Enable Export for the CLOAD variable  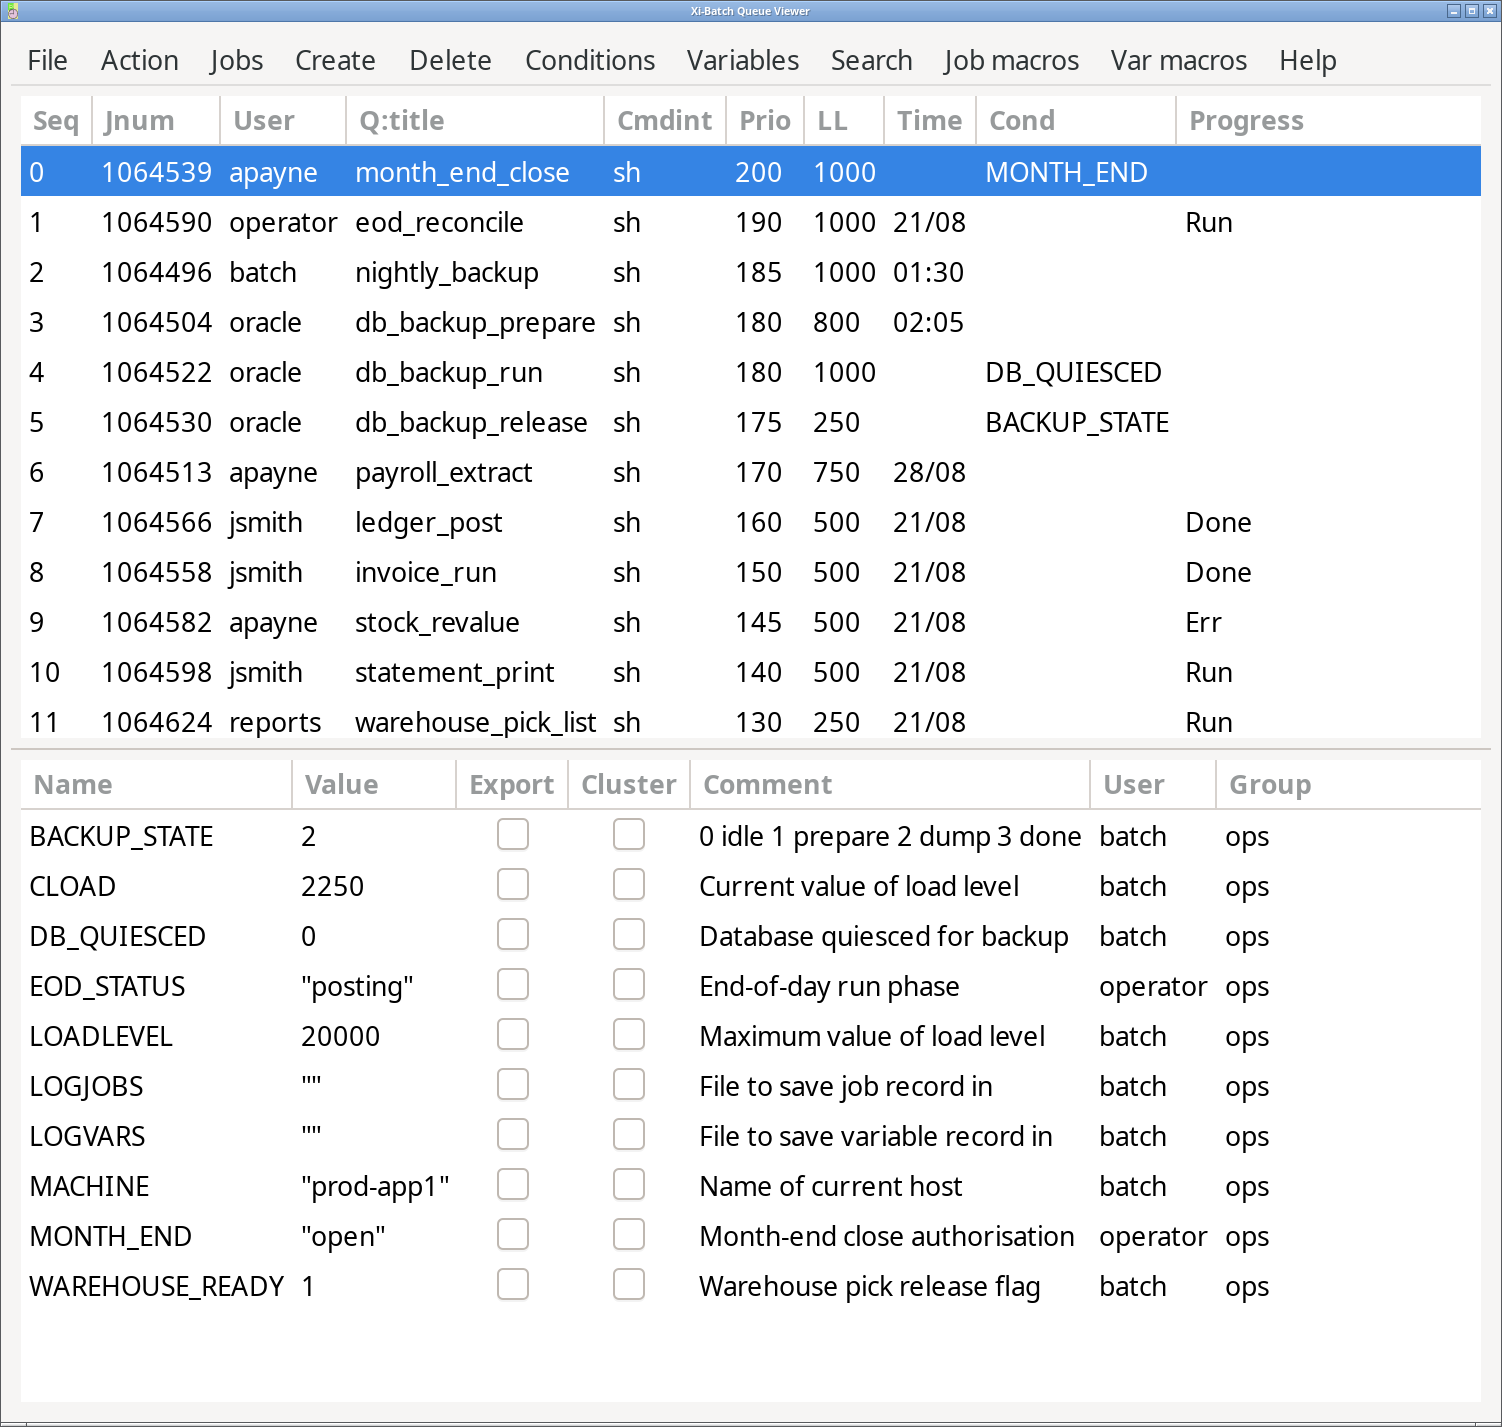(x=513, y=884)
